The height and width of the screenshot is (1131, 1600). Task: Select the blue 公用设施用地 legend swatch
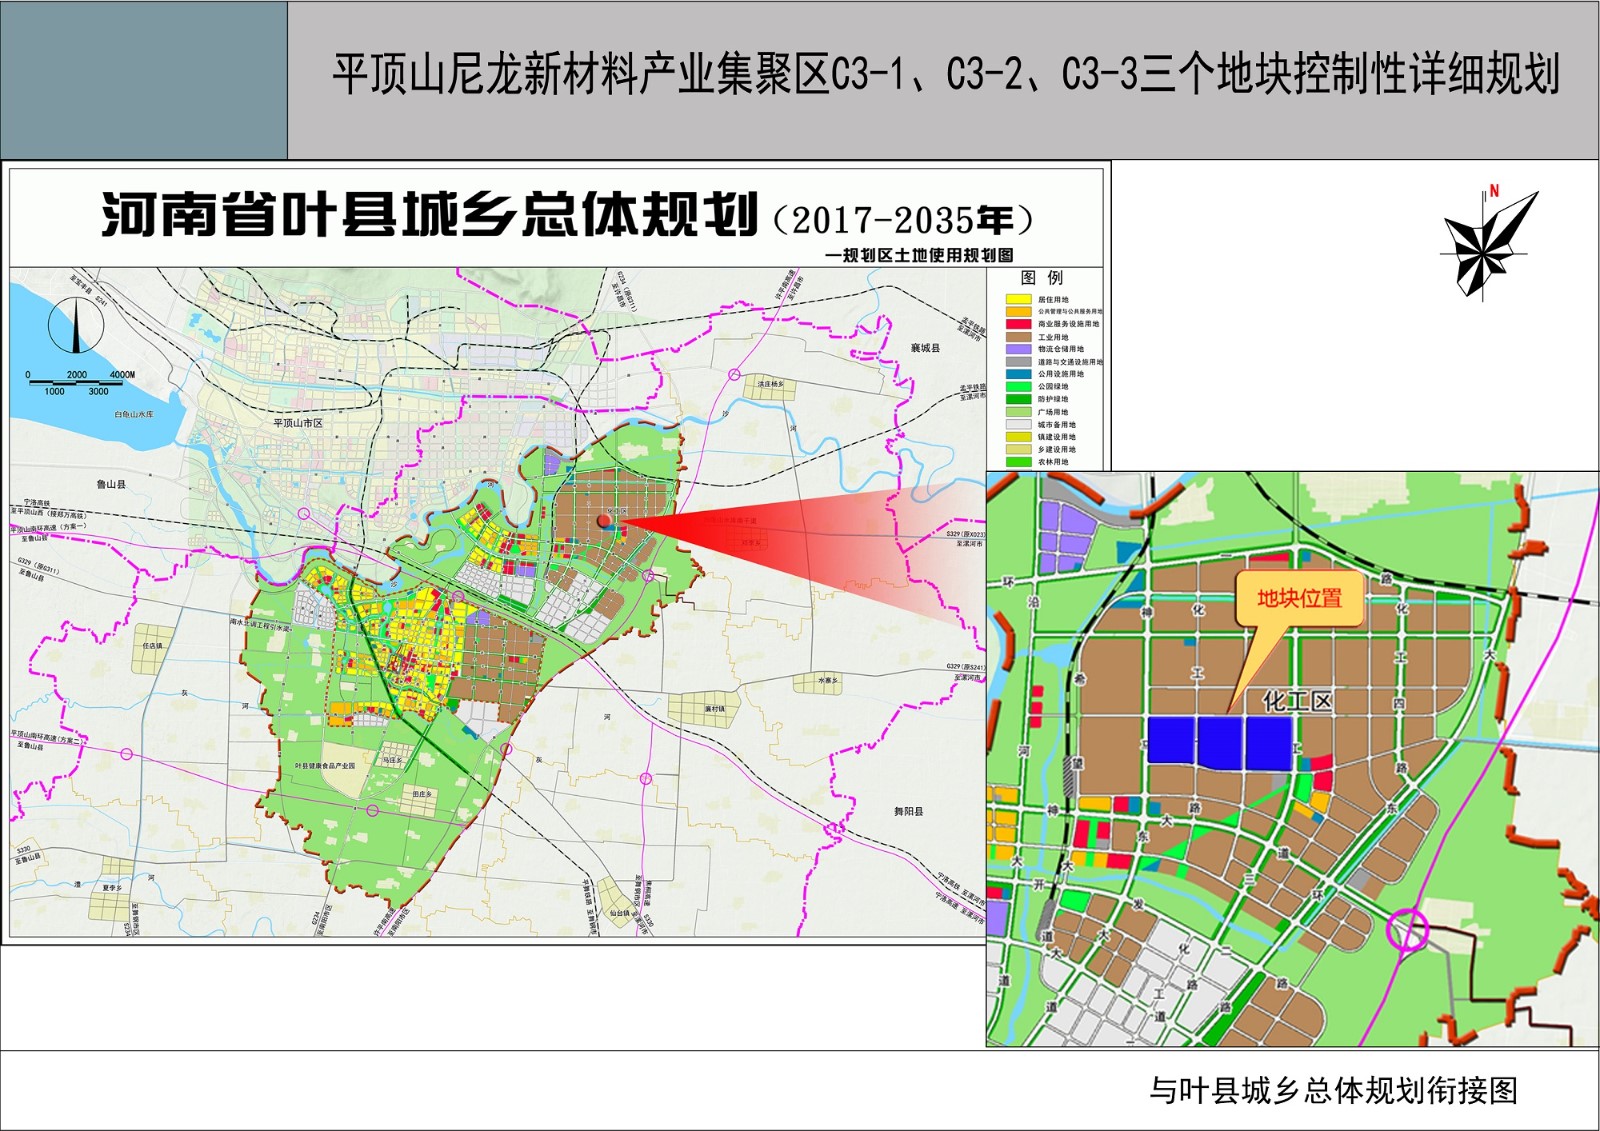click(1018, 374)
